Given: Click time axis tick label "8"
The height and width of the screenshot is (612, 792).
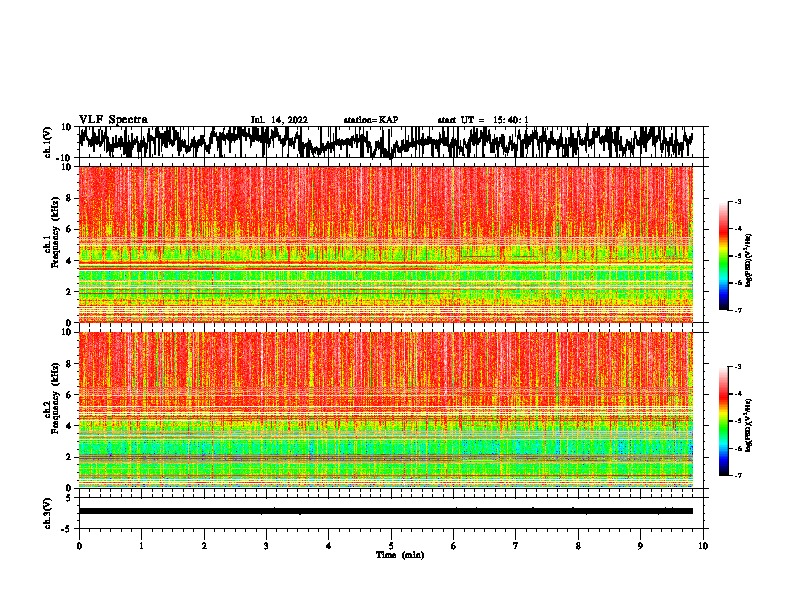Looking at the screenshot, I should (x=578, y=546).
